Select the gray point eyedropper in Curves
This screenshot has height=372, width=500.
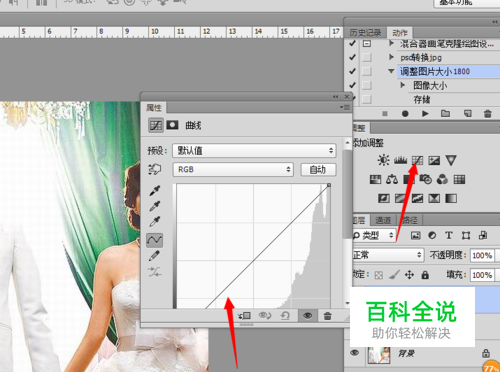(x=155, y=206)
